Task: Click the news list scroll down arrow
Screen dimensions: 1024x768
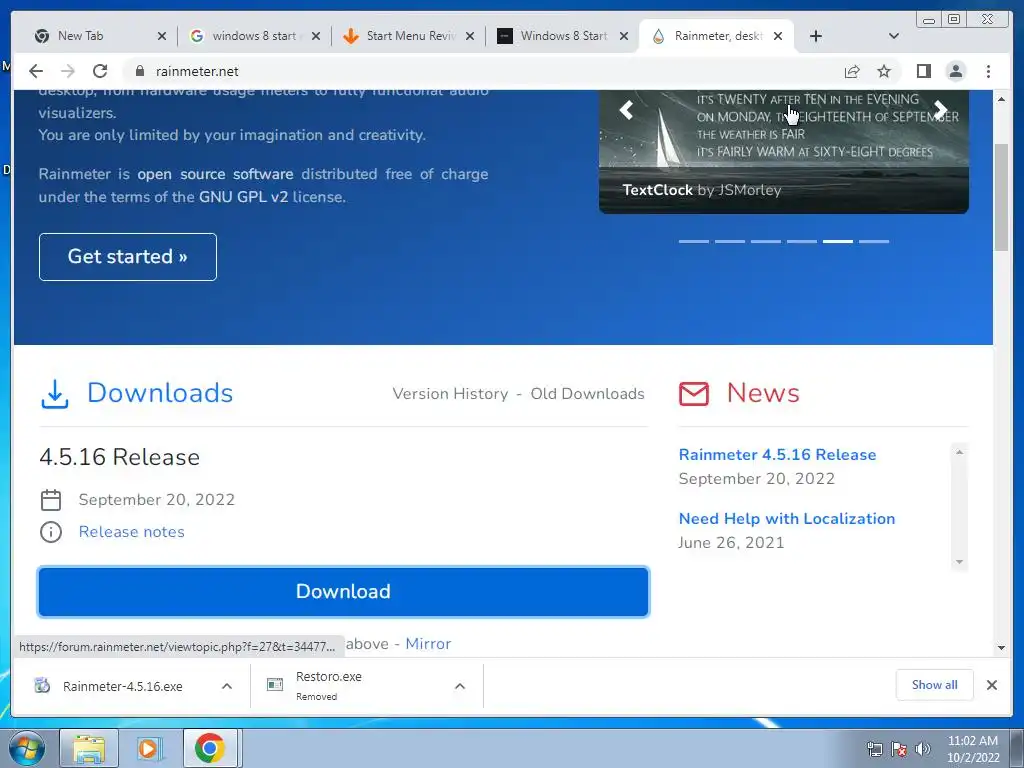Action: [959, 562]
